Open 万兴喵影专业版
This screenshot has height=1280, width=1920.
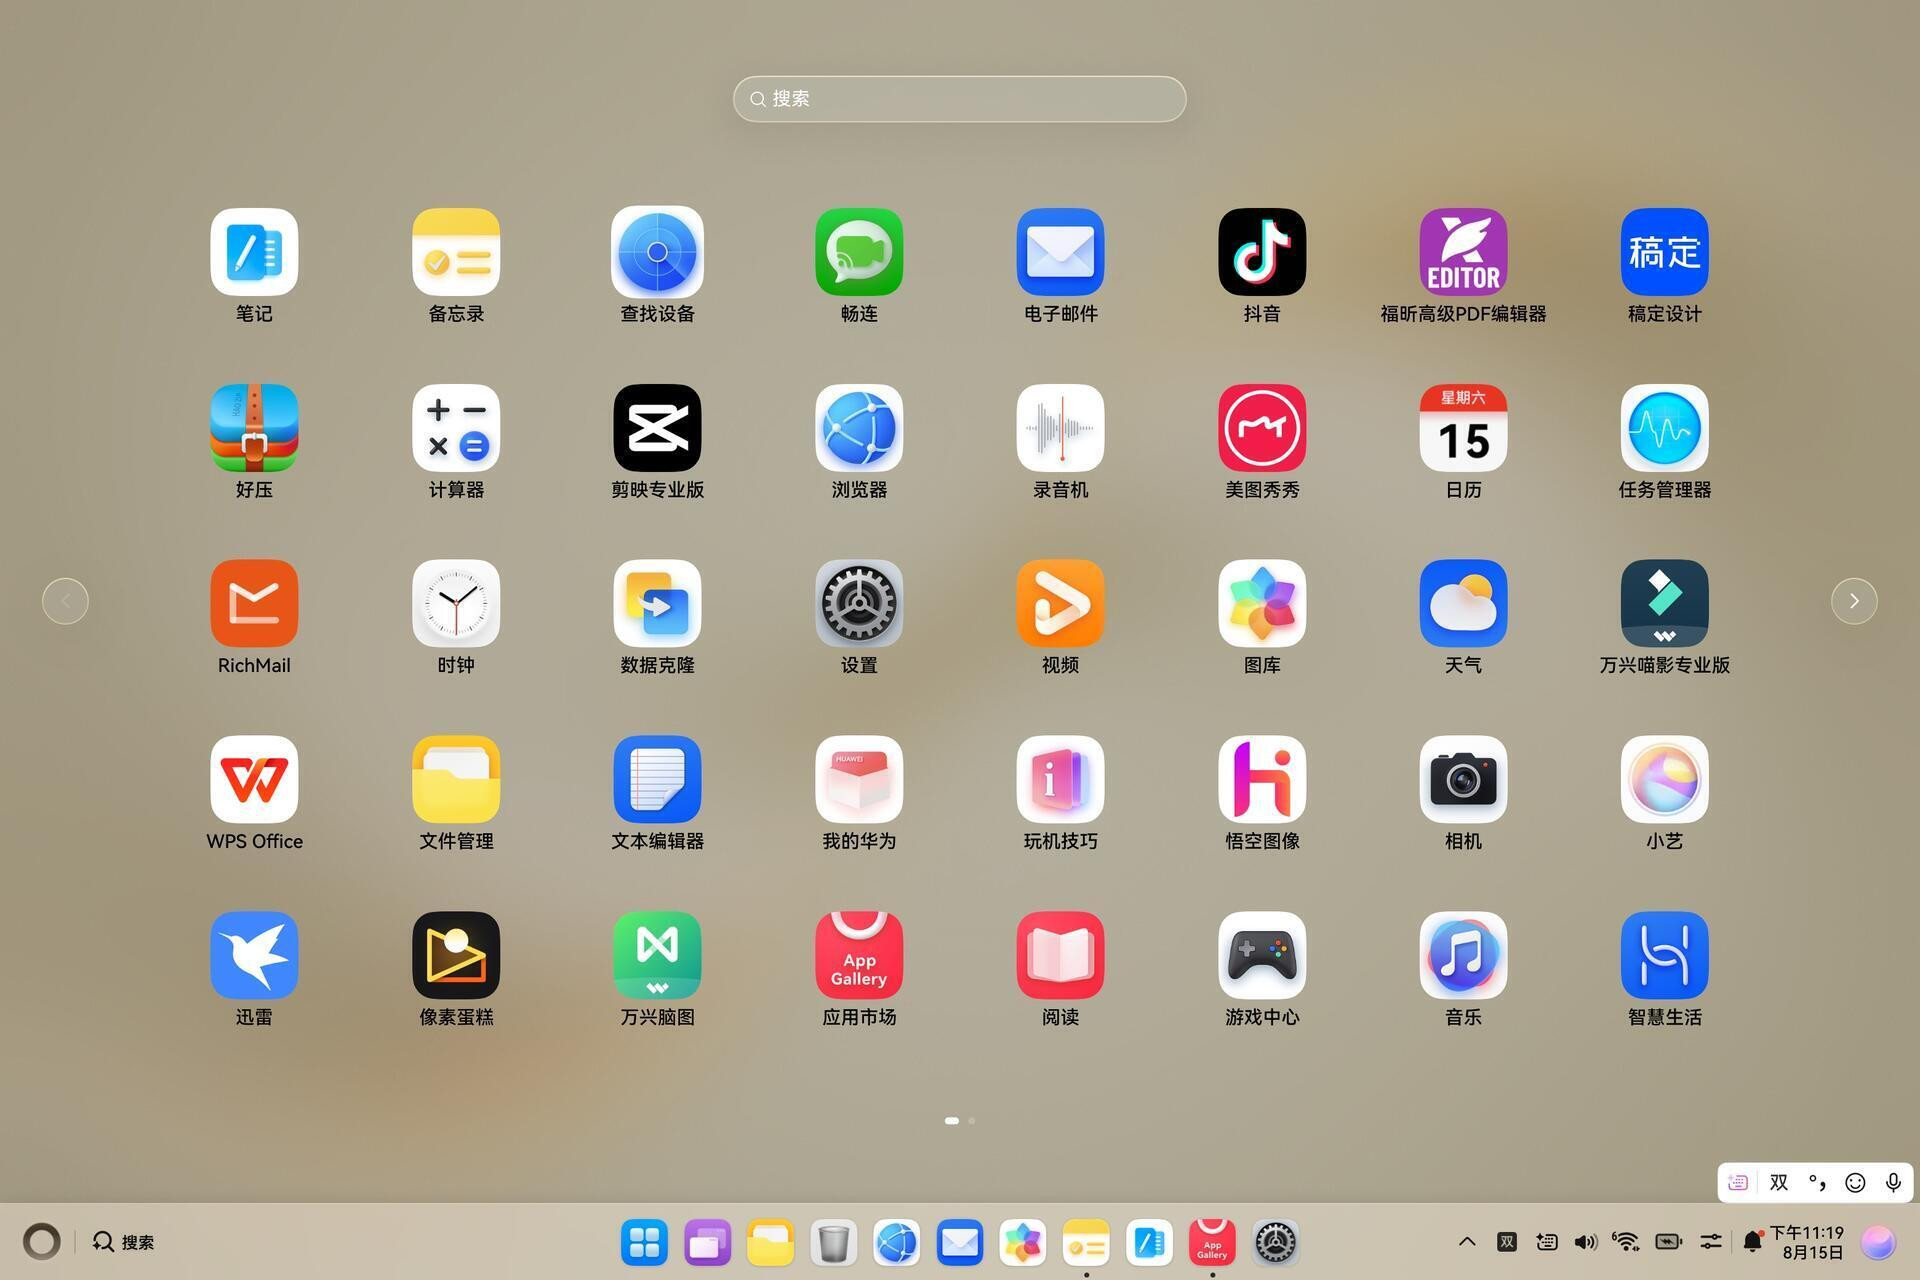1665,603
